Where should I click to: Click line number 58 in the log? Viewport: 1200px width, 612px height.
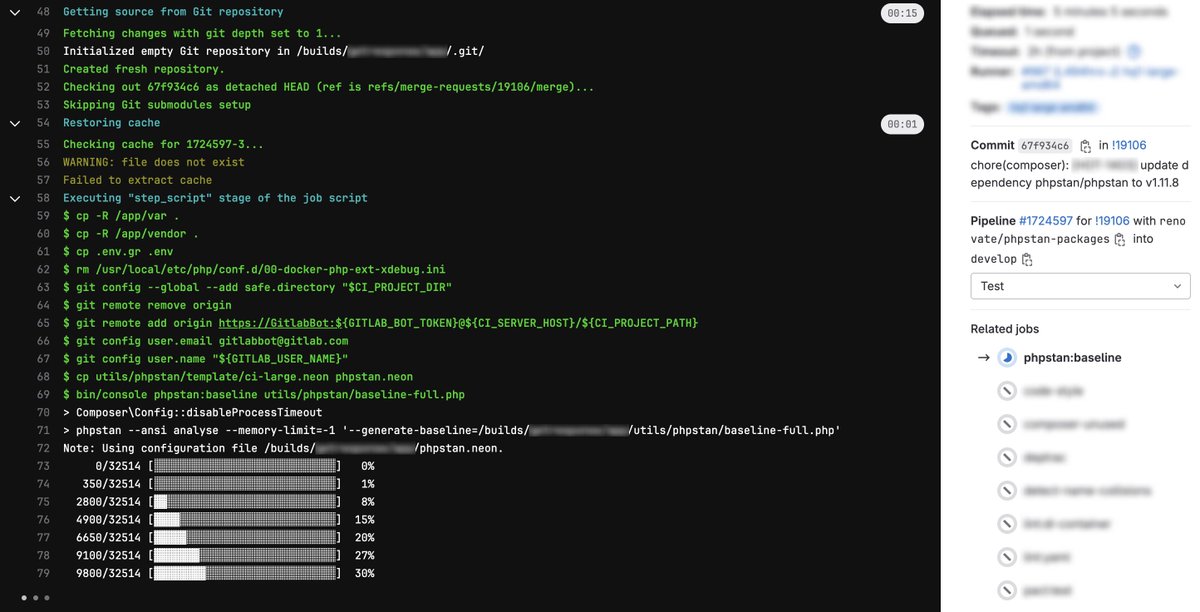coord(42,198)
